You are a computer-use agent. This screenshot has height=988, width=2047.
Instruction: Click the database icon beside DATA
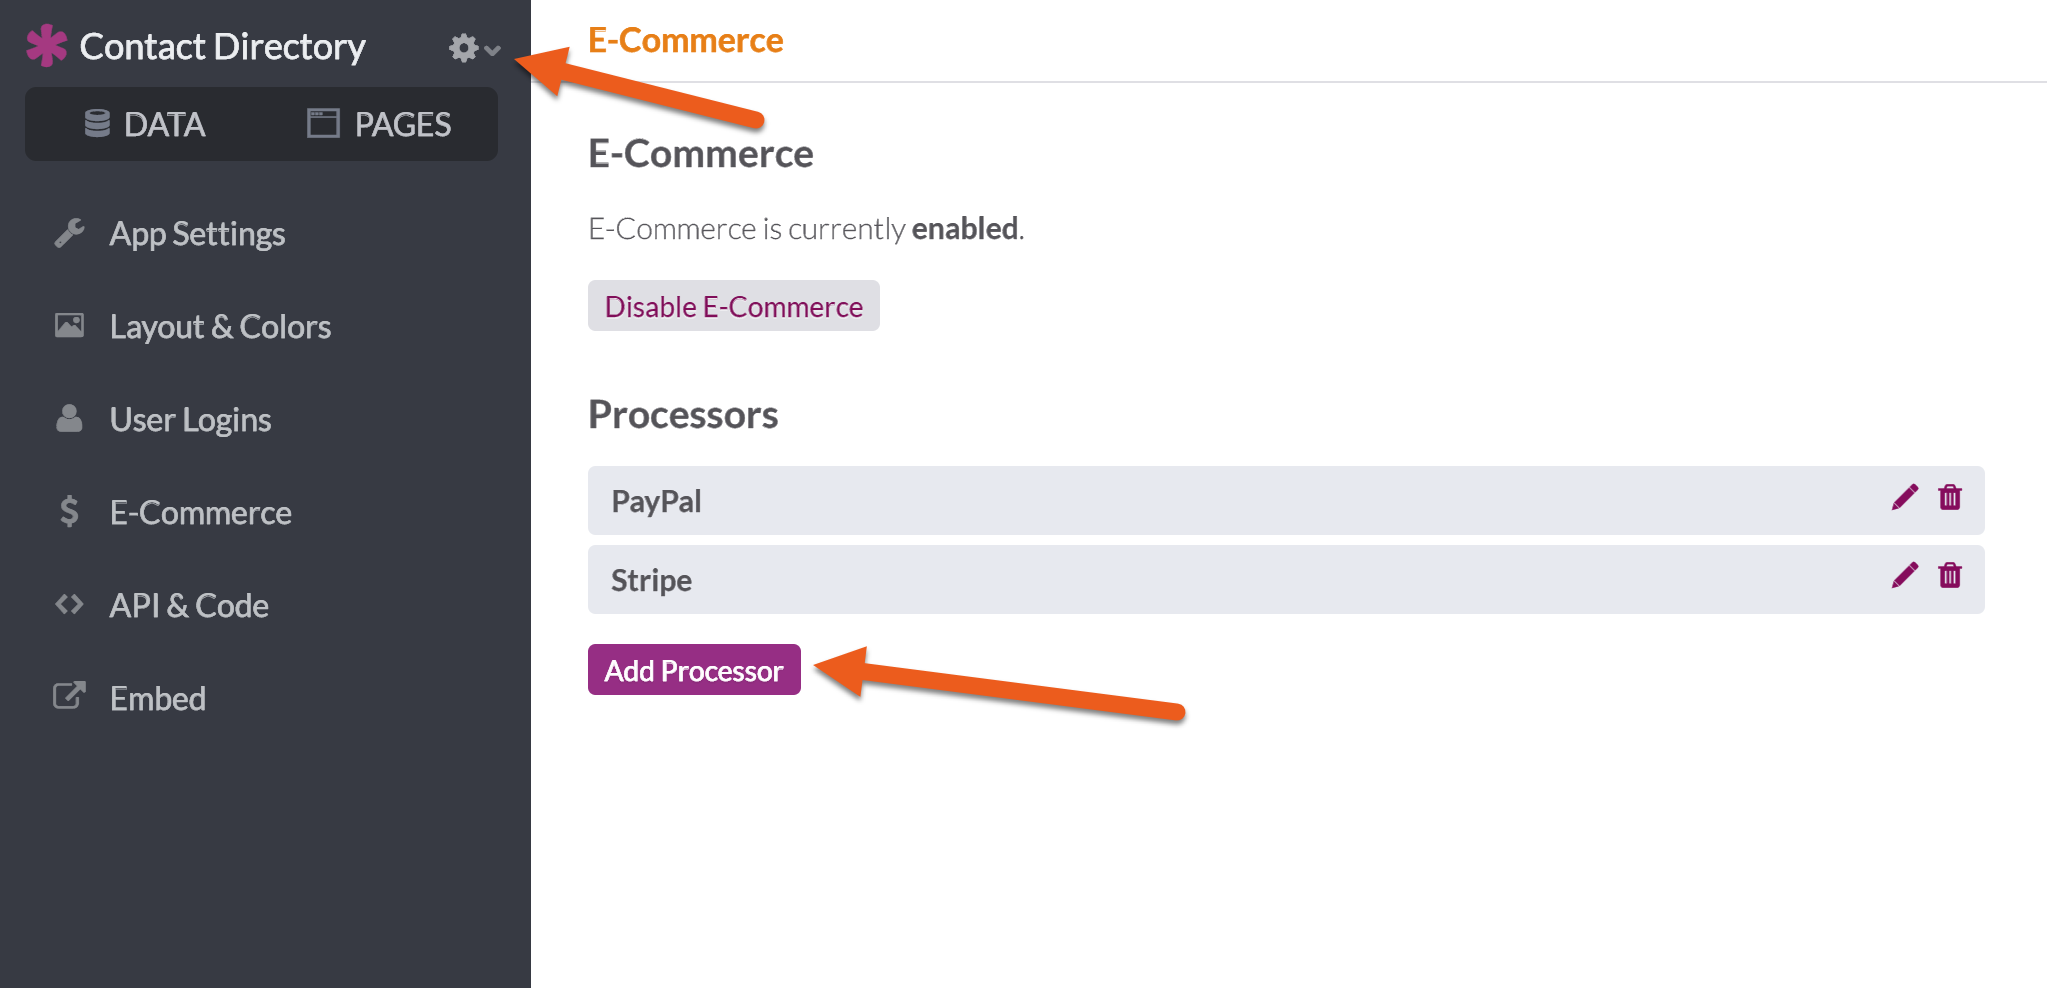(x=97, y=123)
